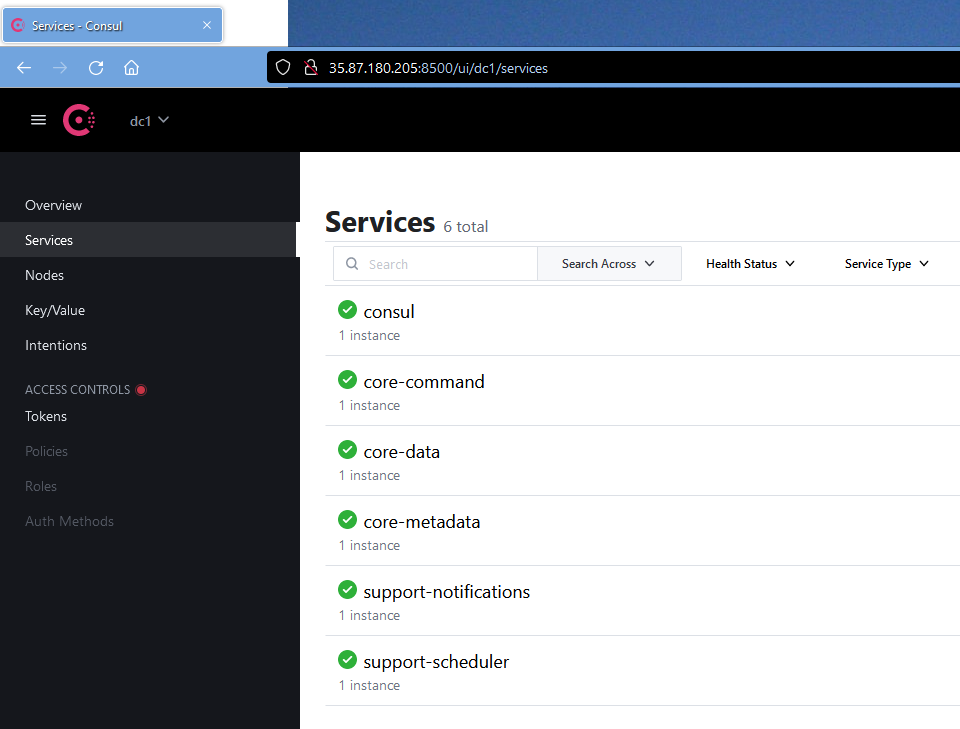Click the browser address bar URL
This screenshot has height=729, width=960.
pos(438,68)
